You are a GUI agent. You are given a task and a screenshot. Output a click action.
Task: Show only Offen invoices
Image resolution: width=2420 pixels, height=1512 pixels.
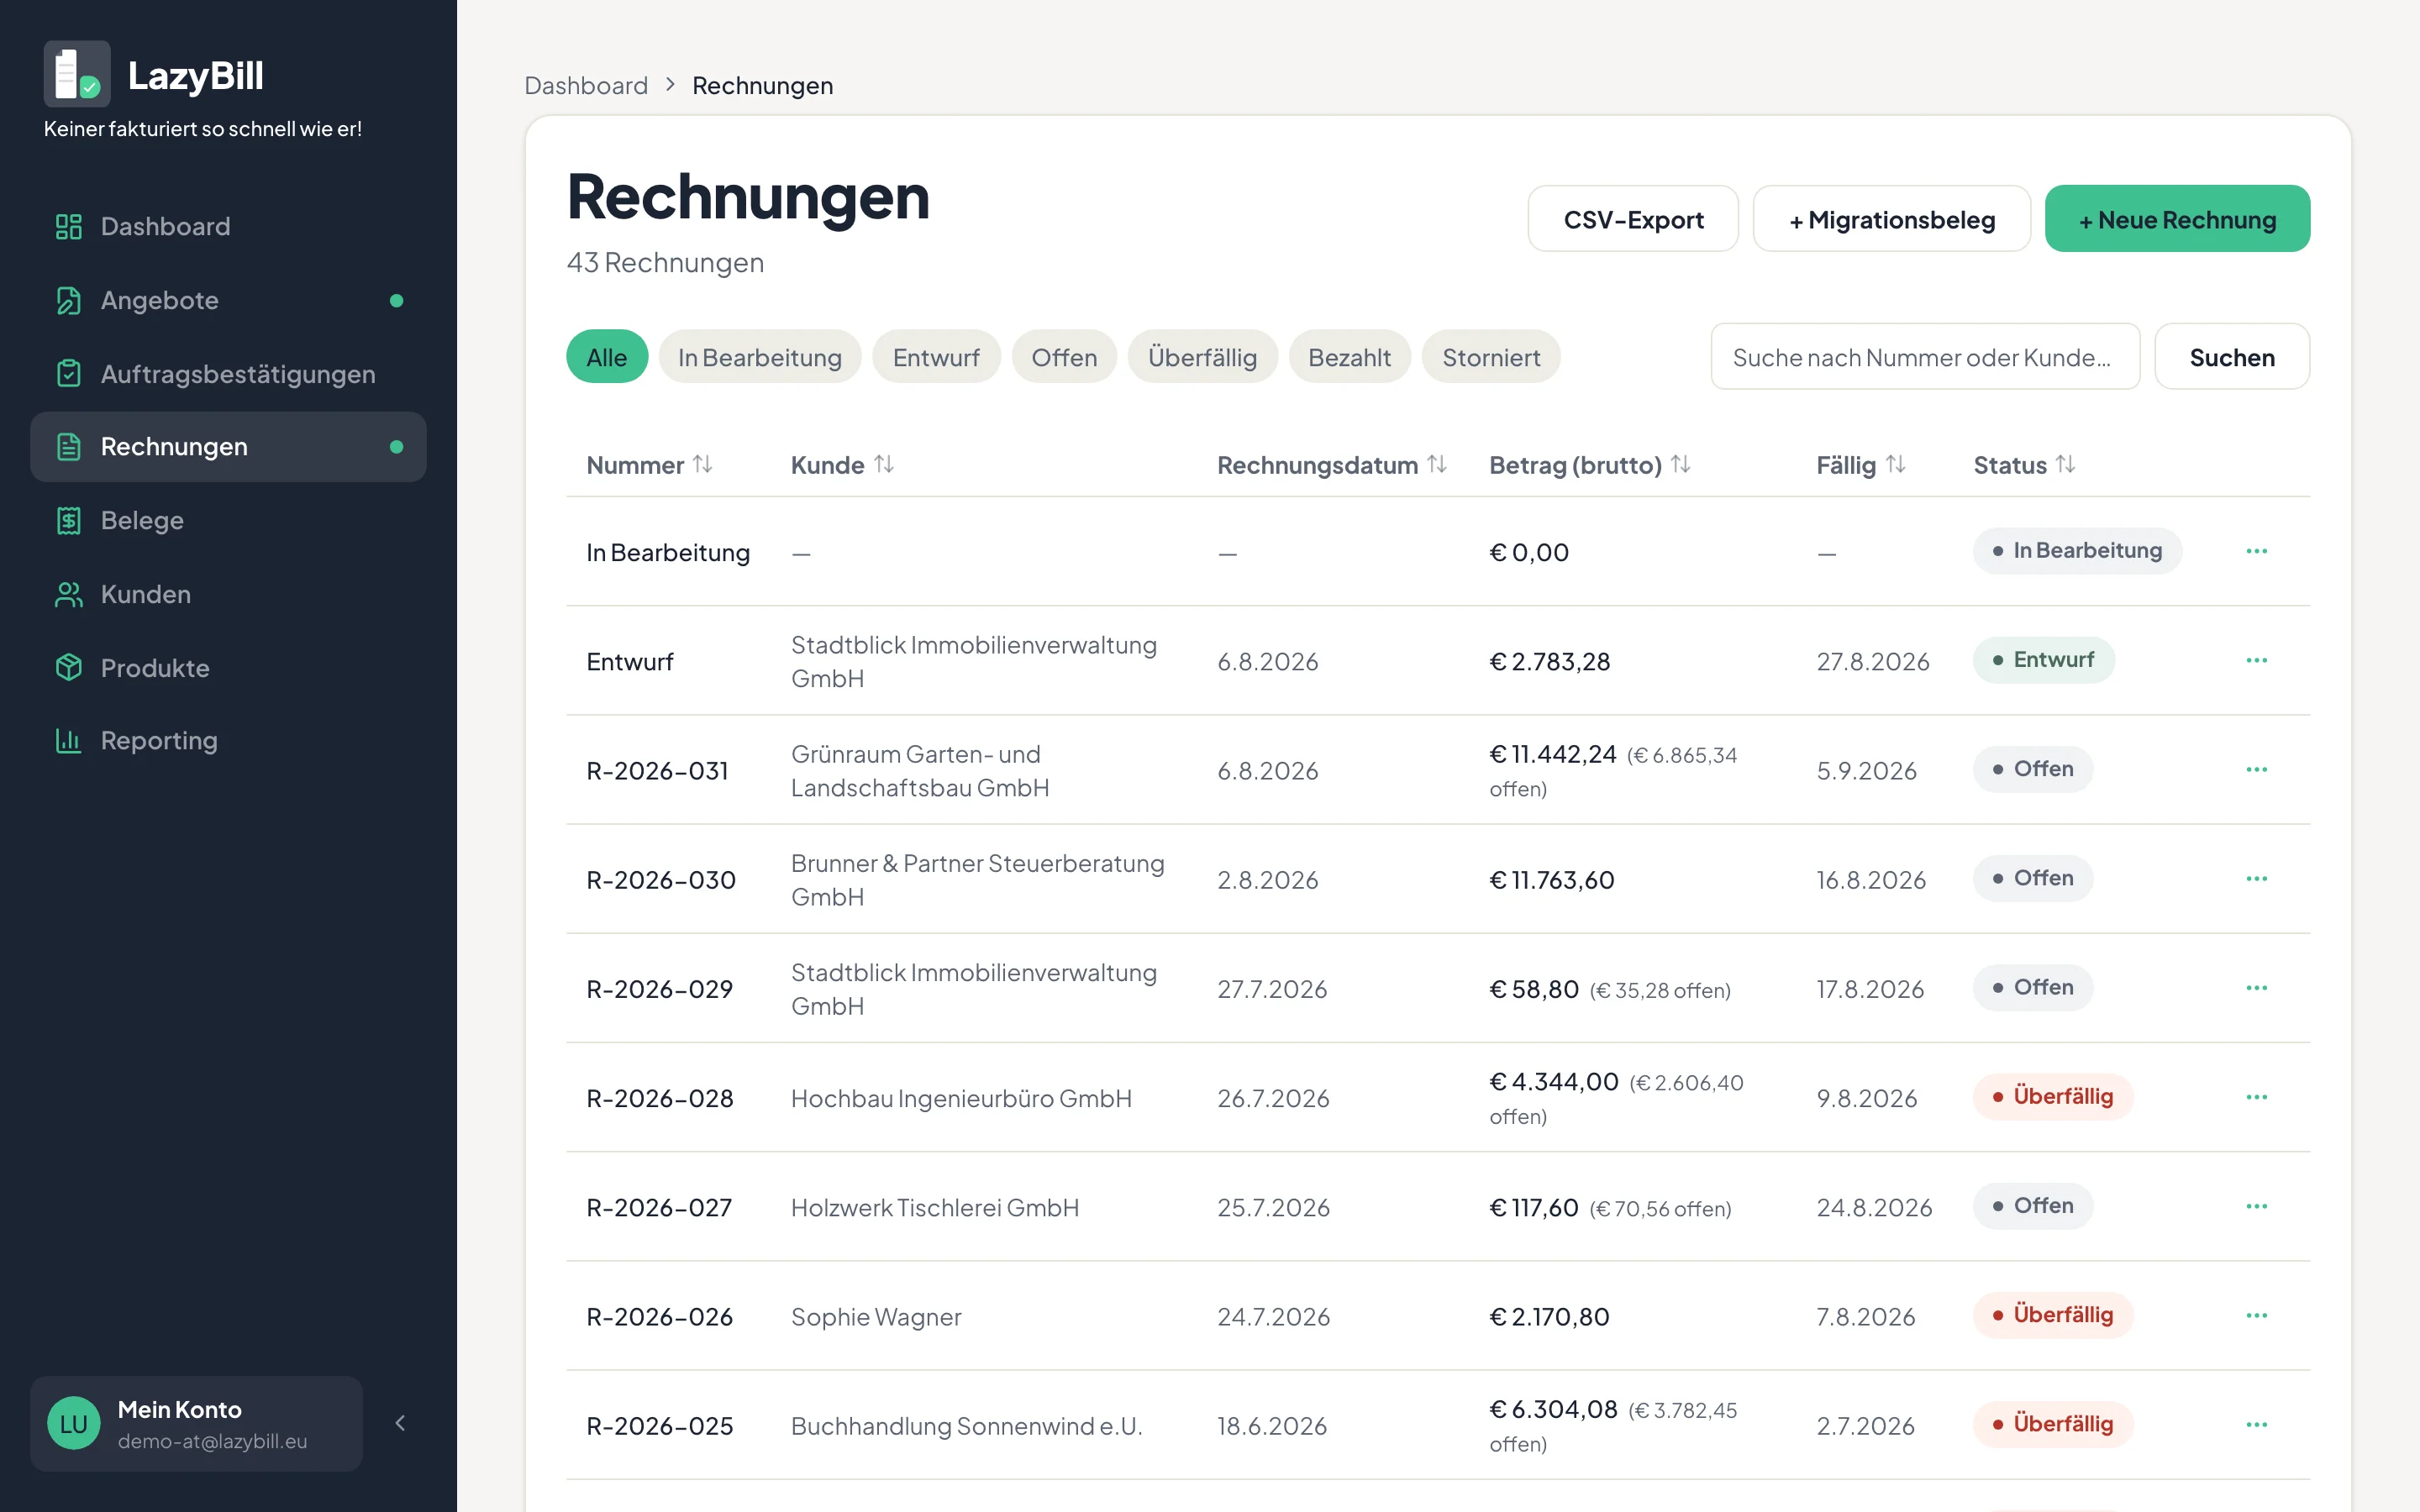[1064, 357]
